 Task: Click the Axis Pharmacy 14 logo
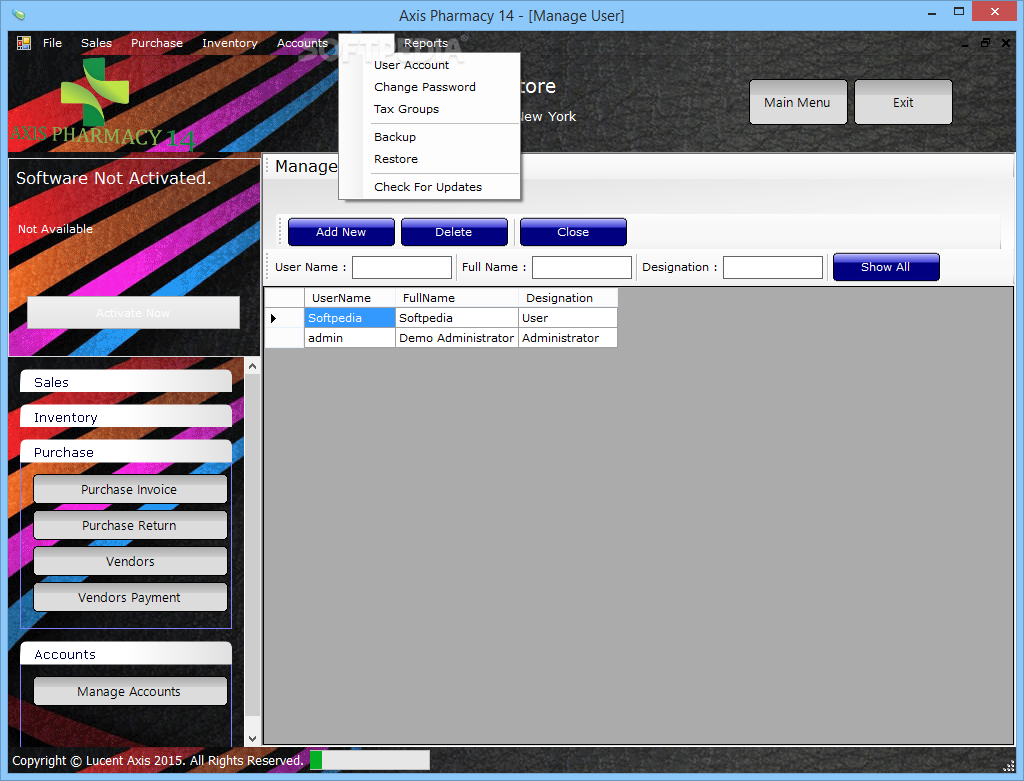102,103
